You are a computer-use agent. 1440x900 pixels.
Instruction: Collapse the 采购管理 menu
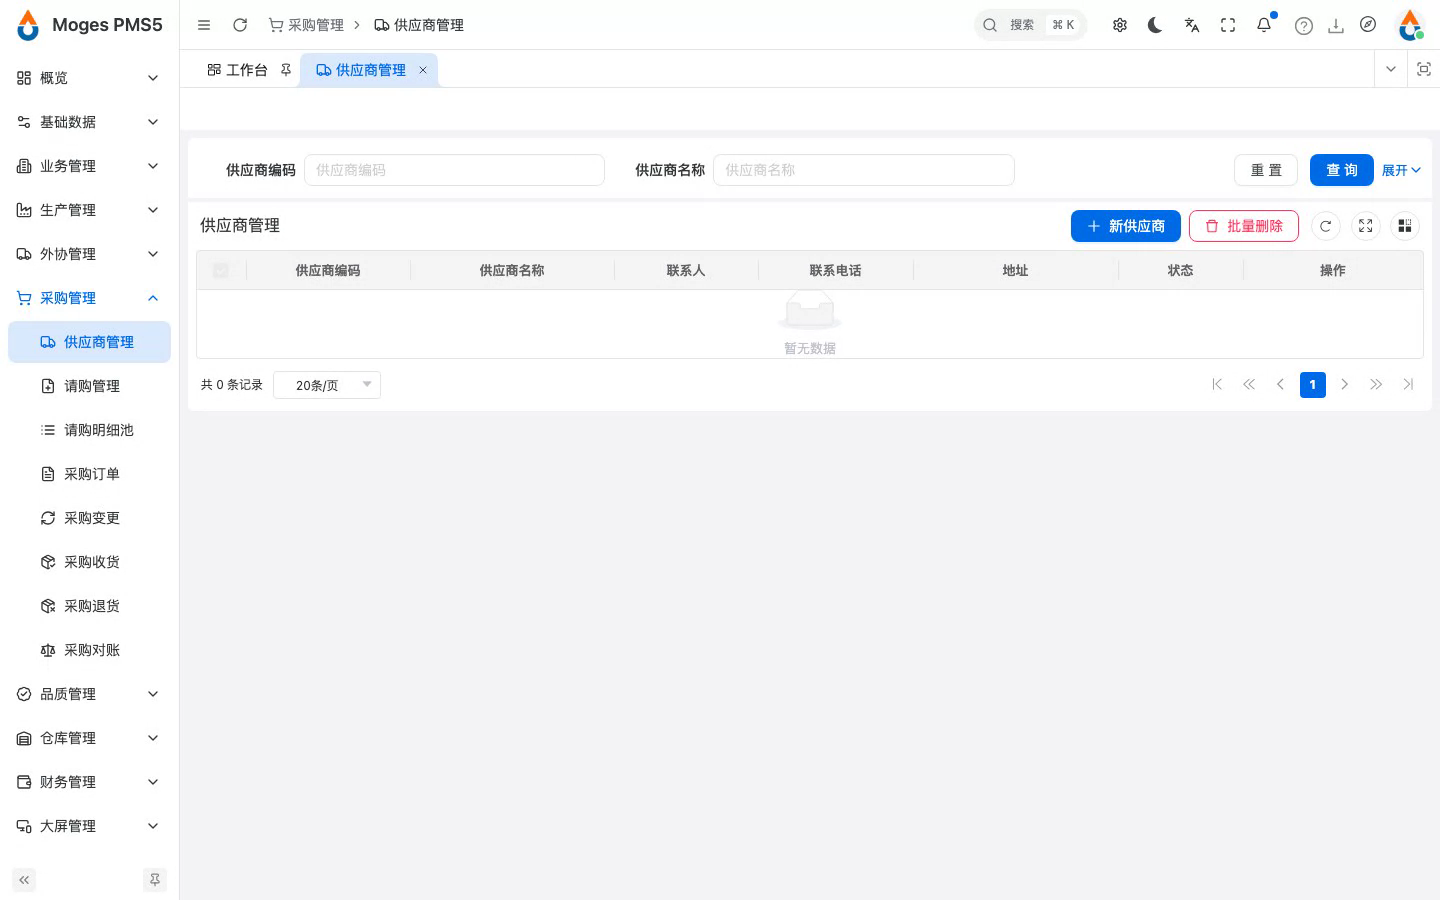(x=89, y=298)
